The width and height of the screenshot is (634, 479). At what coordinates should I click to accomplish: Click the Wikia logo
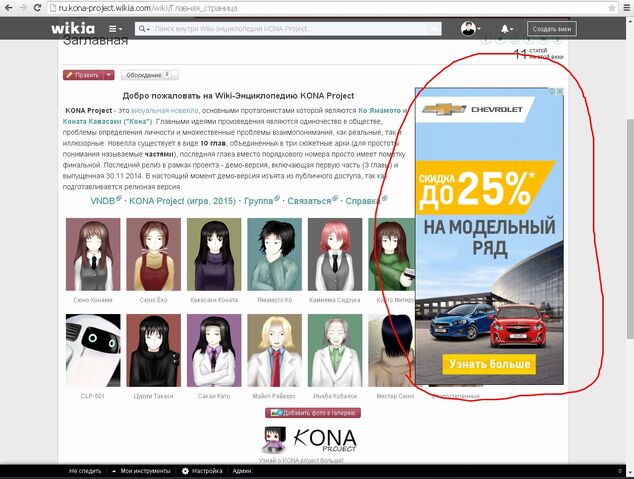tap(73, 29)
